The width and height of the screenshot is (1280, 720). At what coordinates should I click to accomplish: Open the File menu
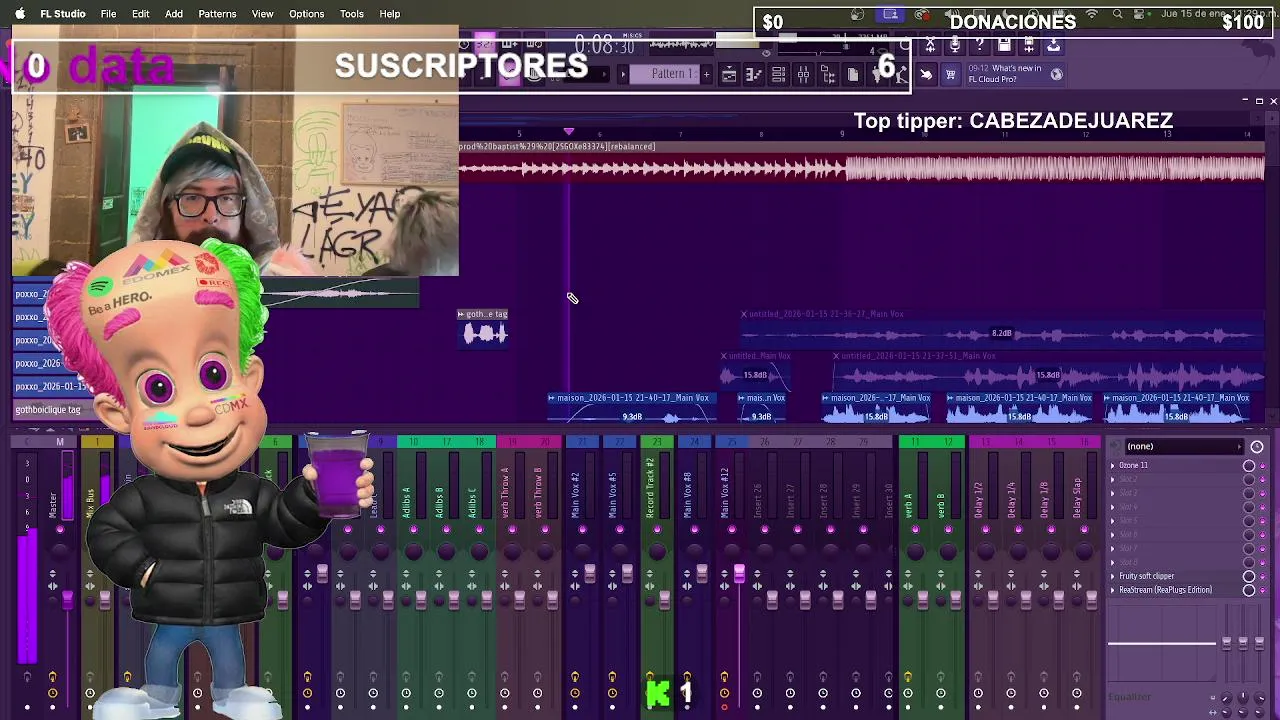(x=108, y=14)
